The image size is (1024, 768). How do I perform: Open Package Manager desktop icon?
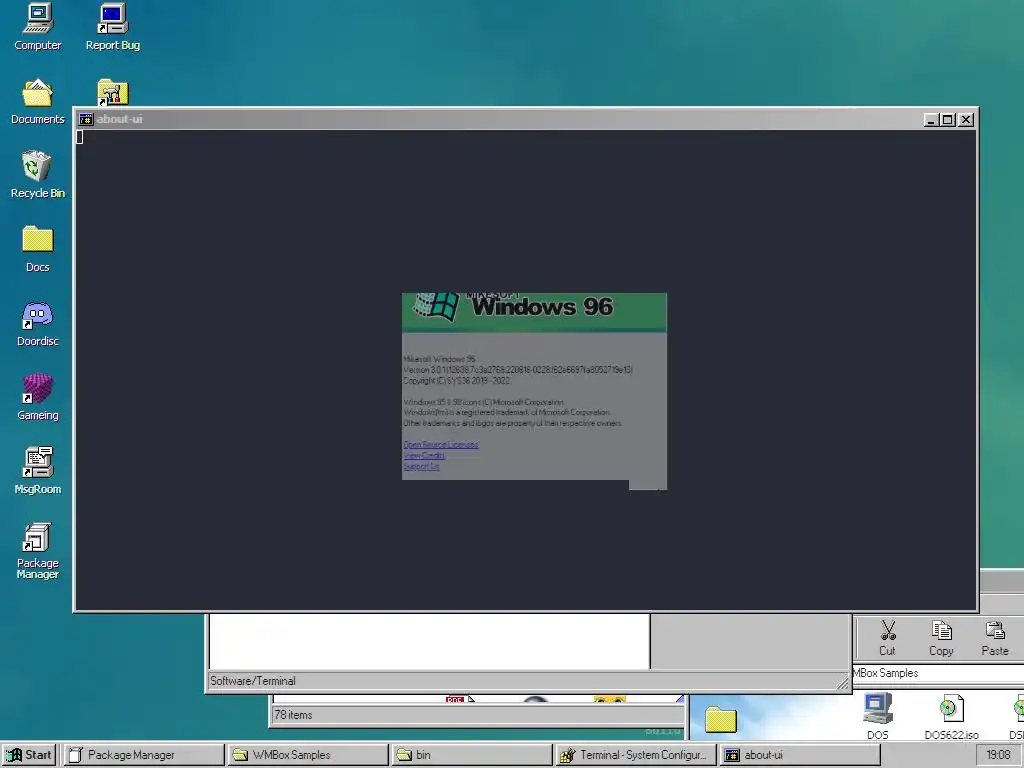click(38, 550)
